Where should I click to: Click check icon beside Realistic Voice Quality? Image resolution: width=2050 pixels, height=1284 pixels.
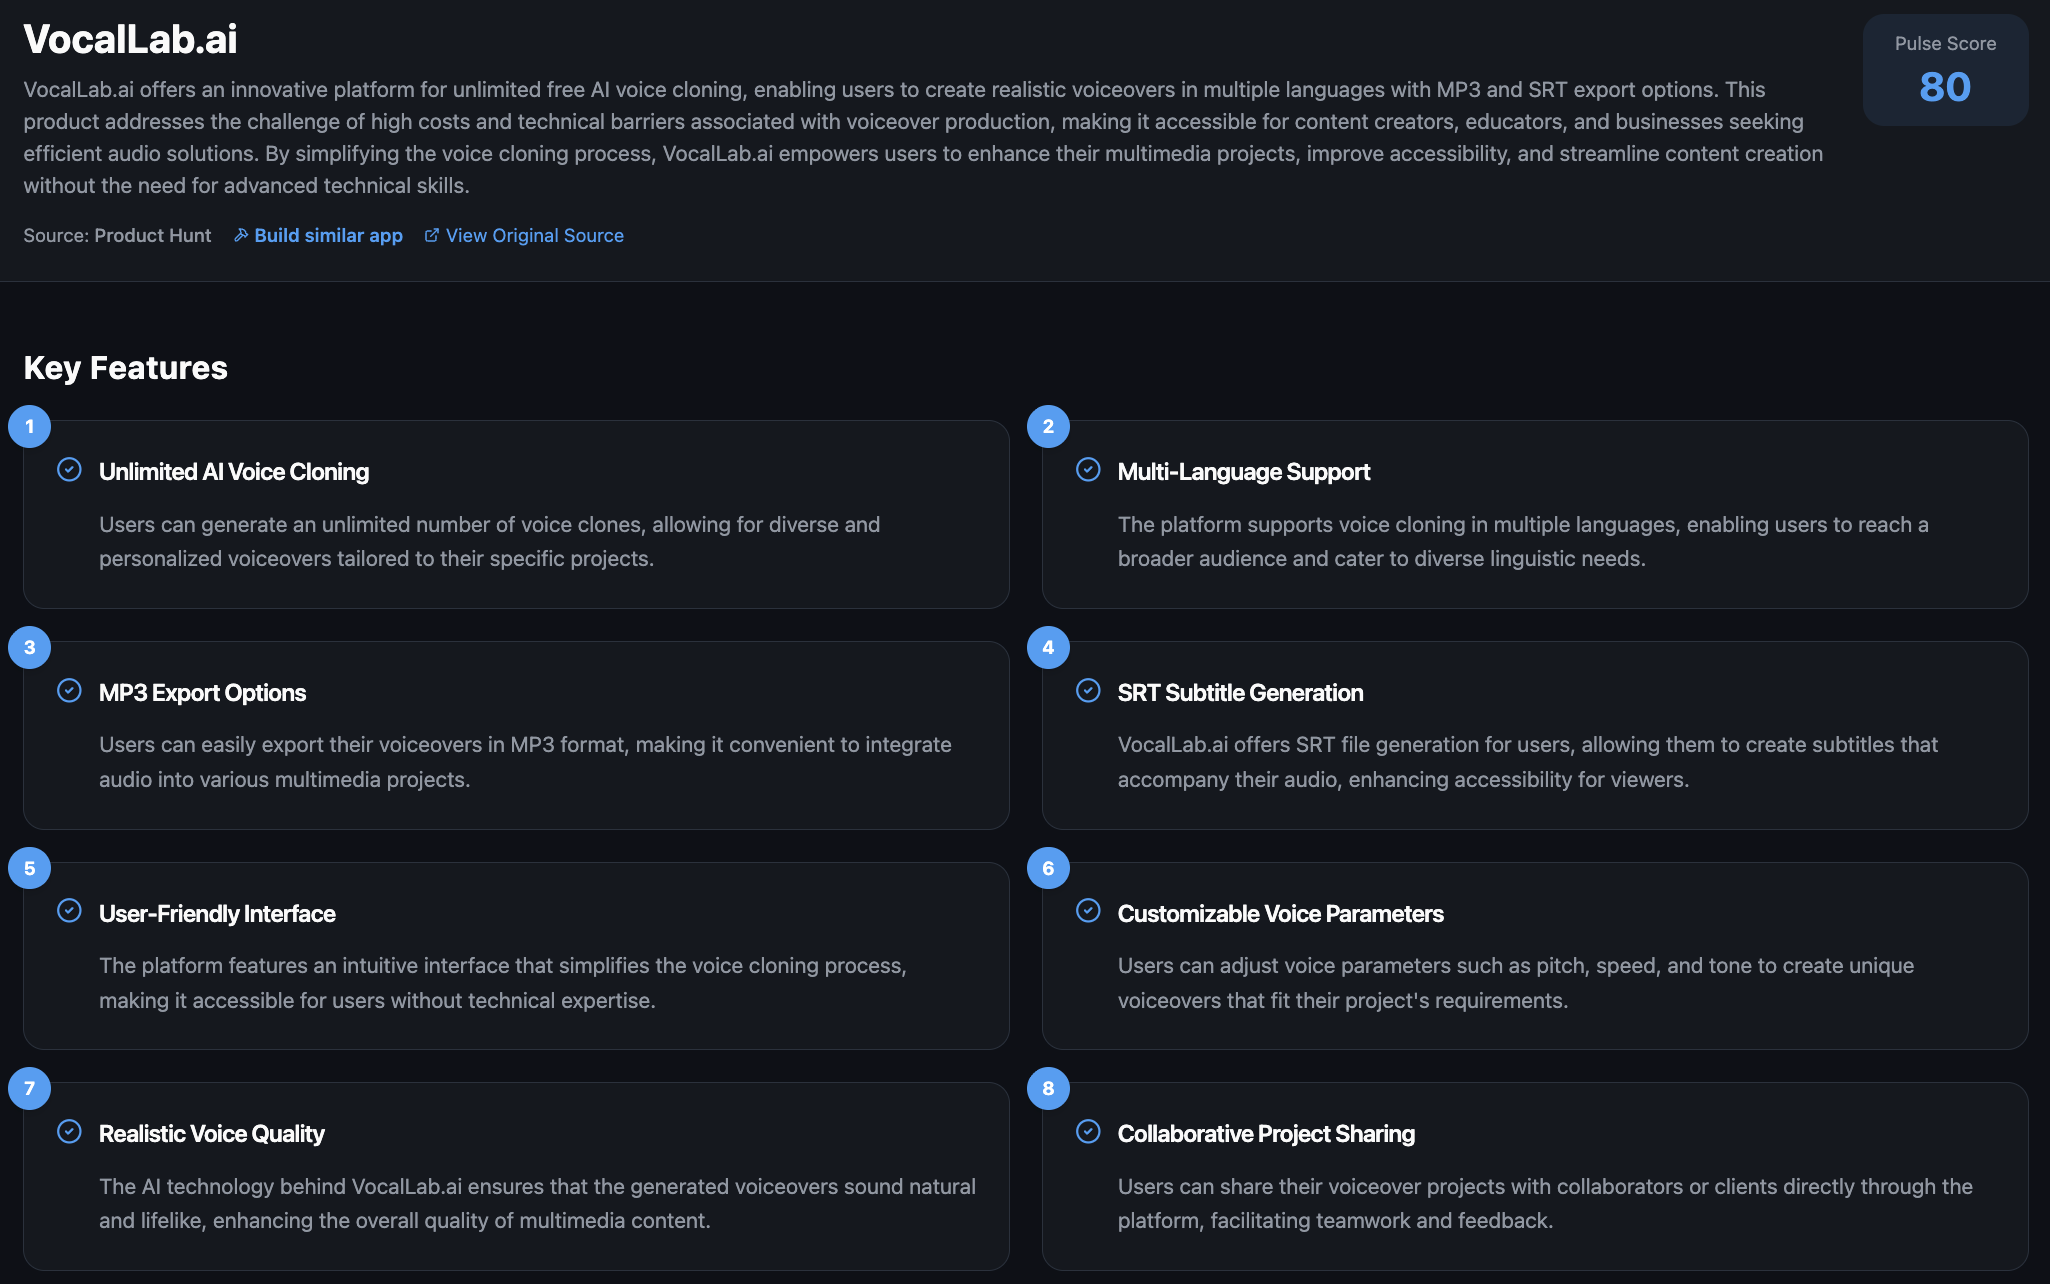point(69,1132)
